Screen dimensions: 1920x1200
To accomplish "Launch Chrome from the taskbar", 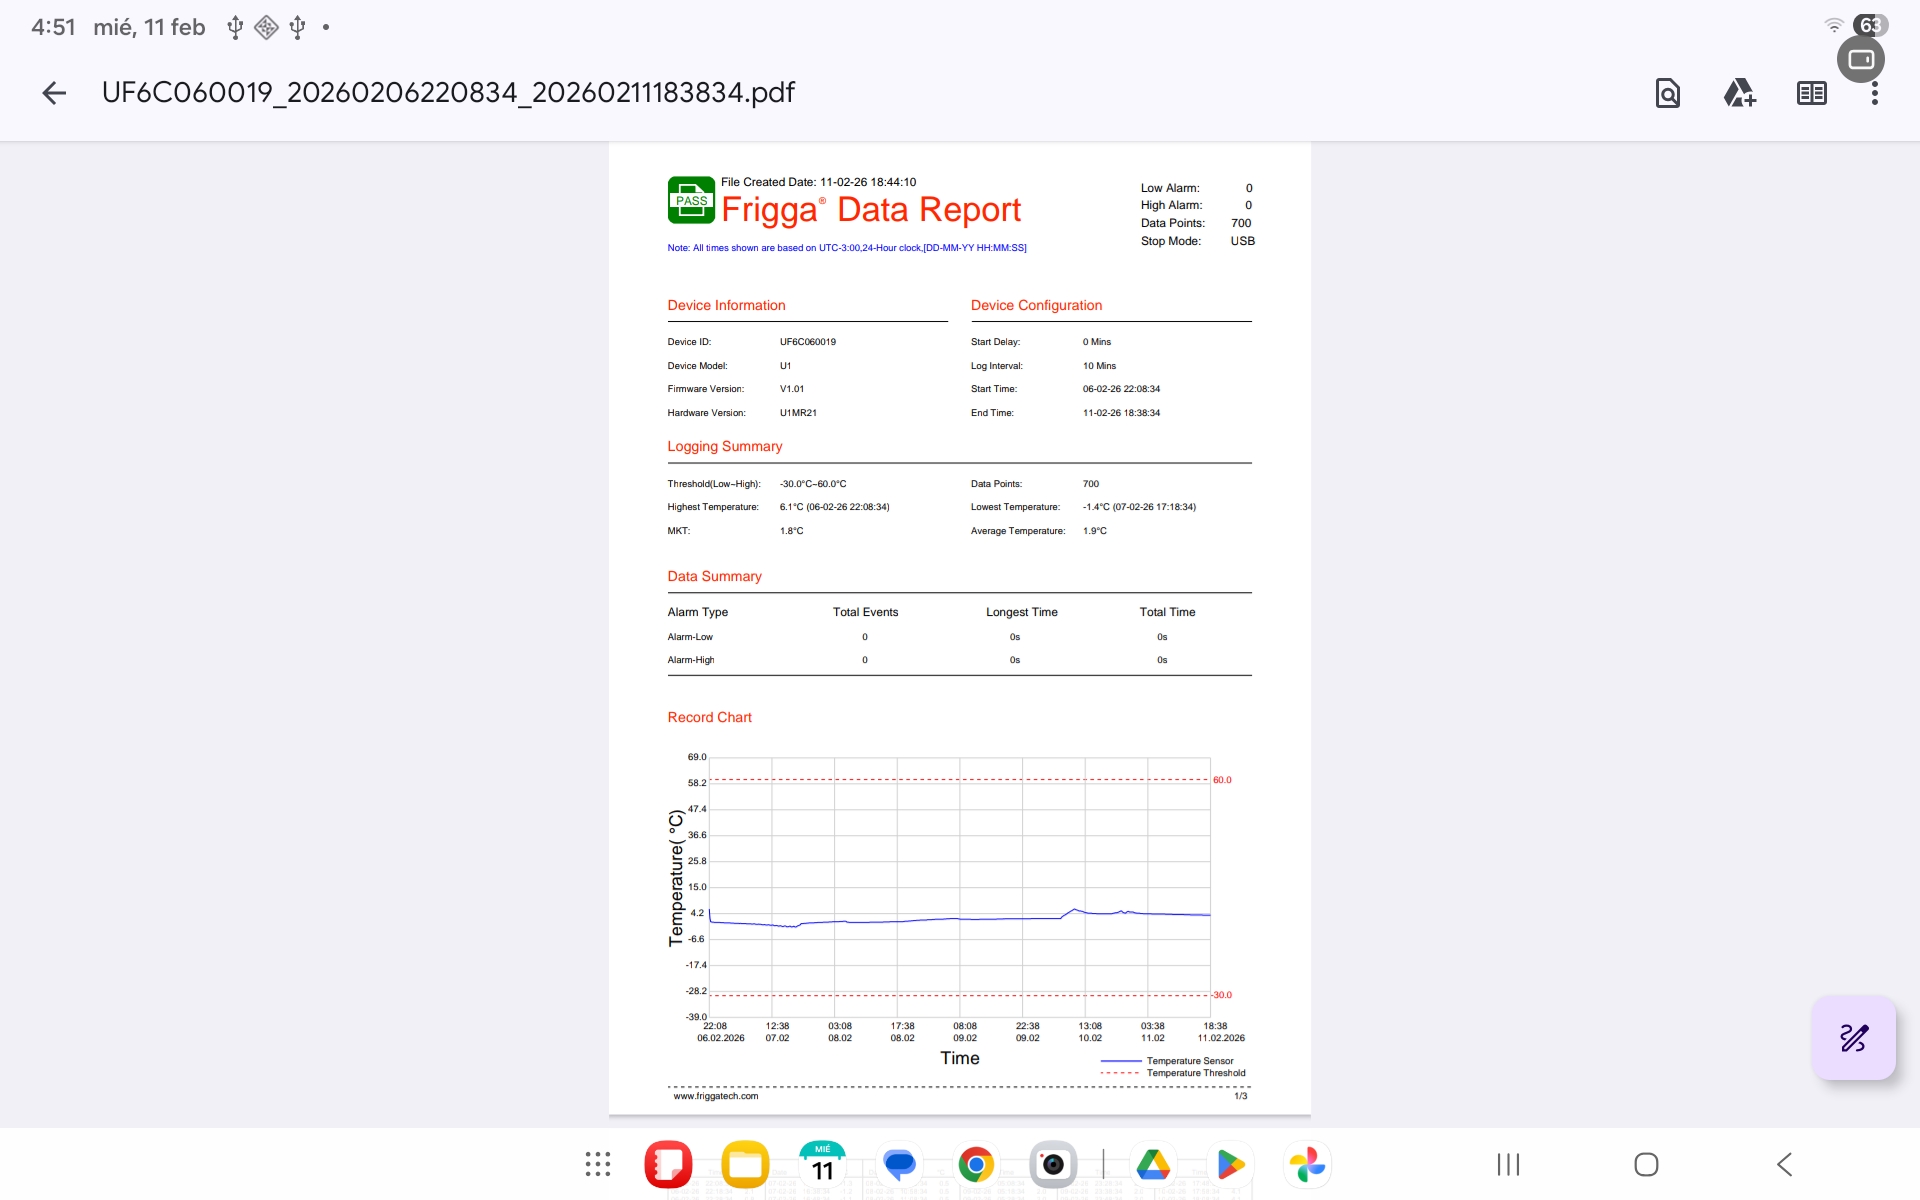I will pyautogui.click(x=976, y=1164).
